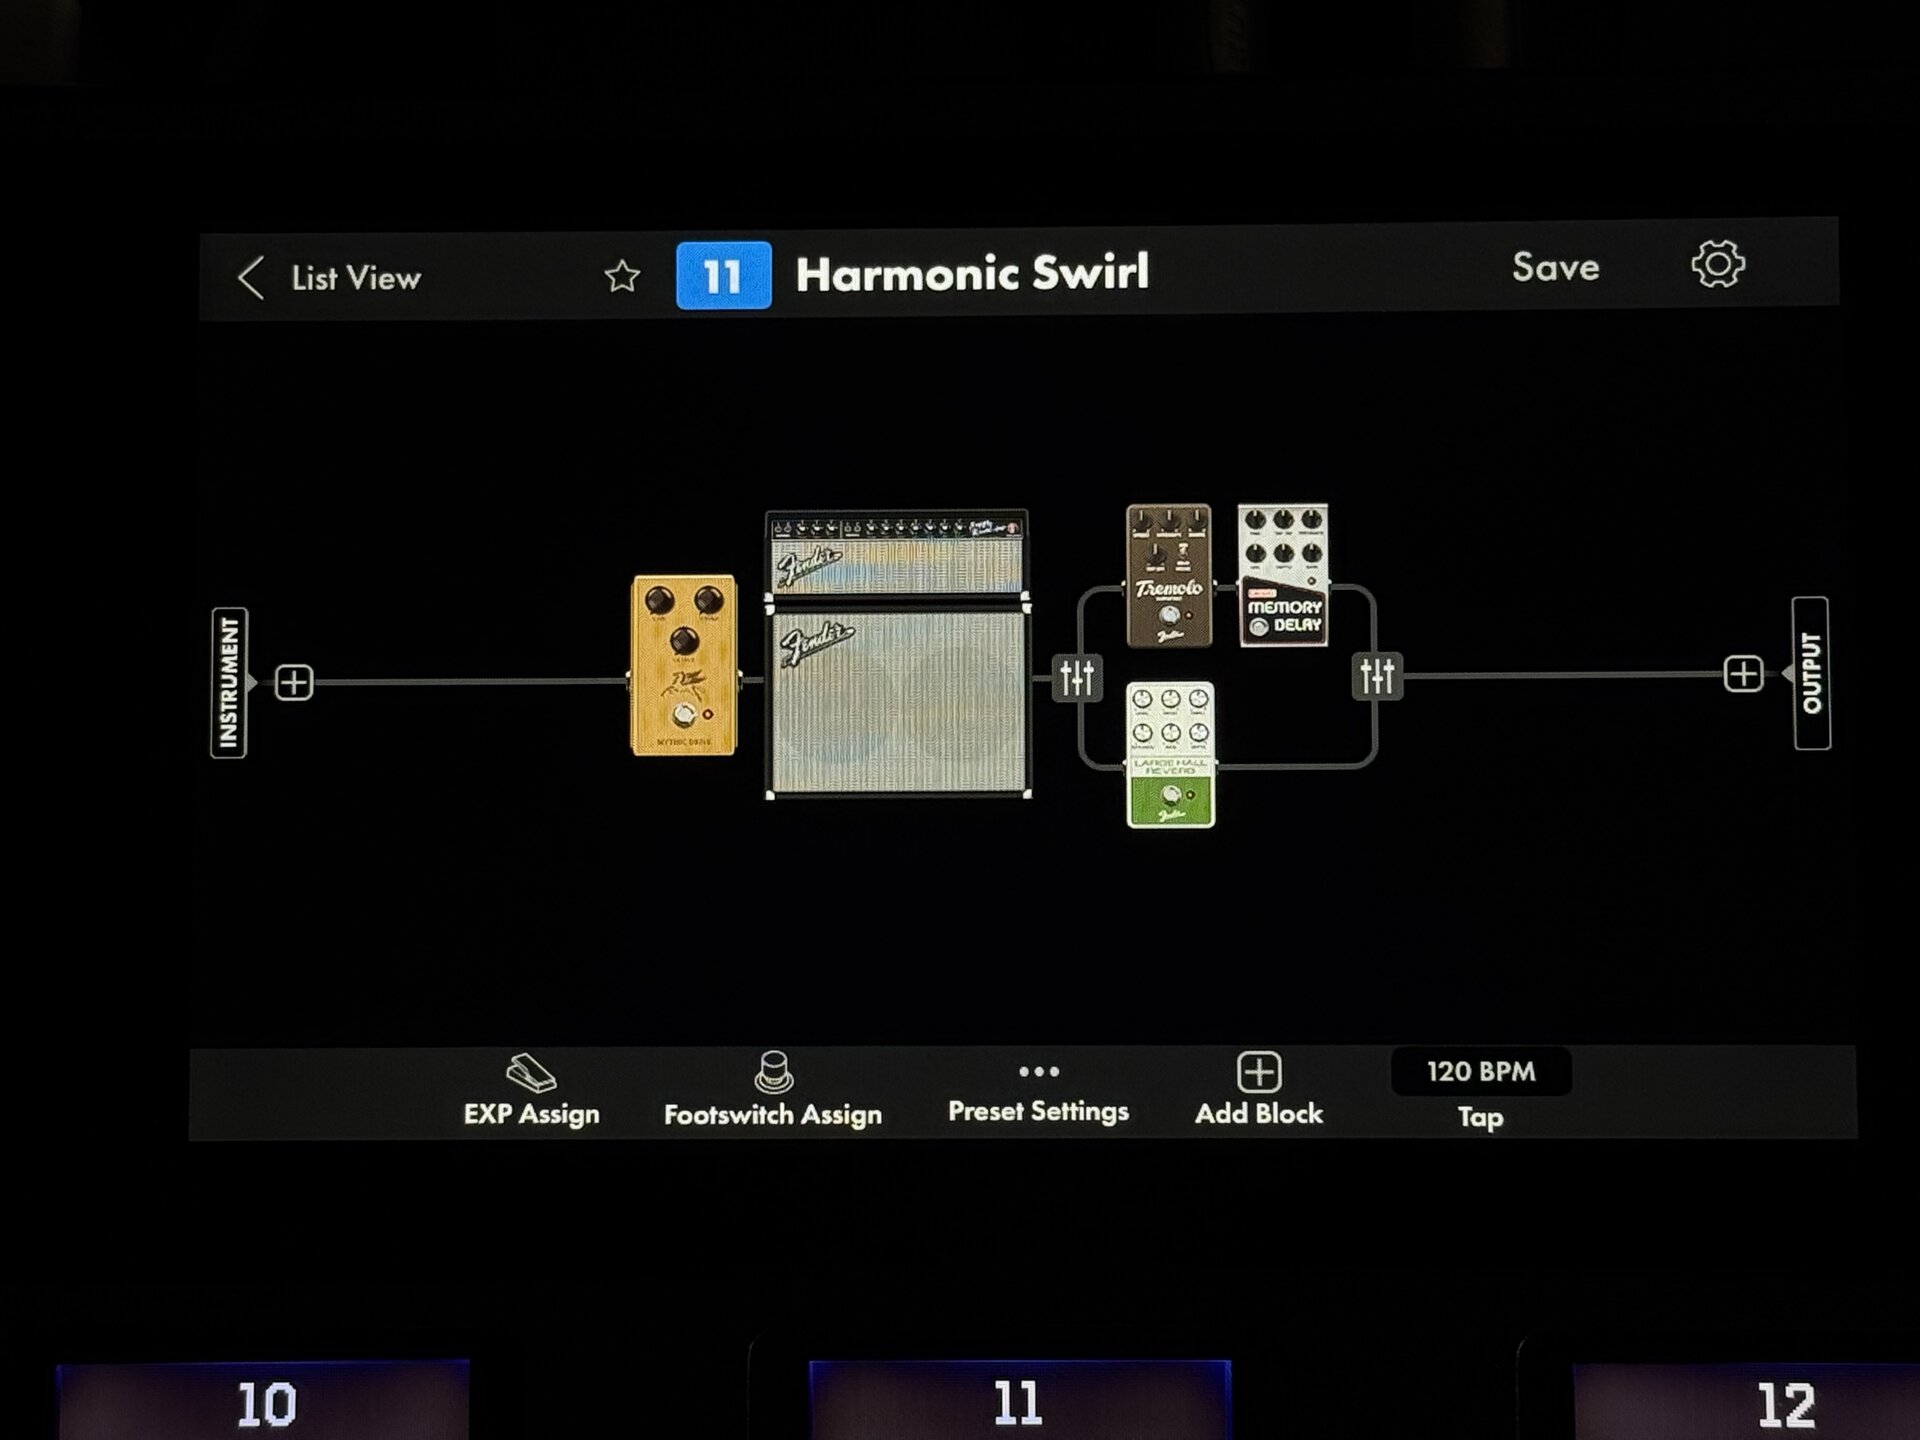
Task: Open the settings gear
Action: [1717, 265]
